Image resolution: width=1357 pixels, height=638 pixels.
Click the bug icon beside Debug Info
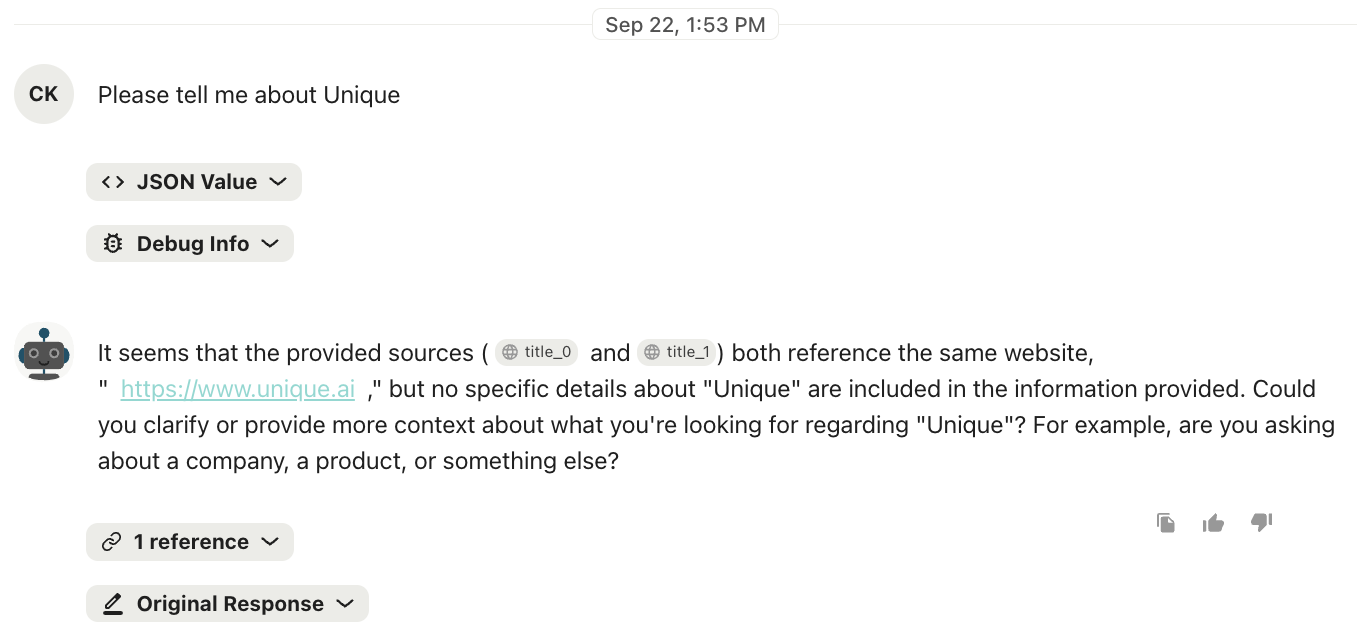pos(113,244)
